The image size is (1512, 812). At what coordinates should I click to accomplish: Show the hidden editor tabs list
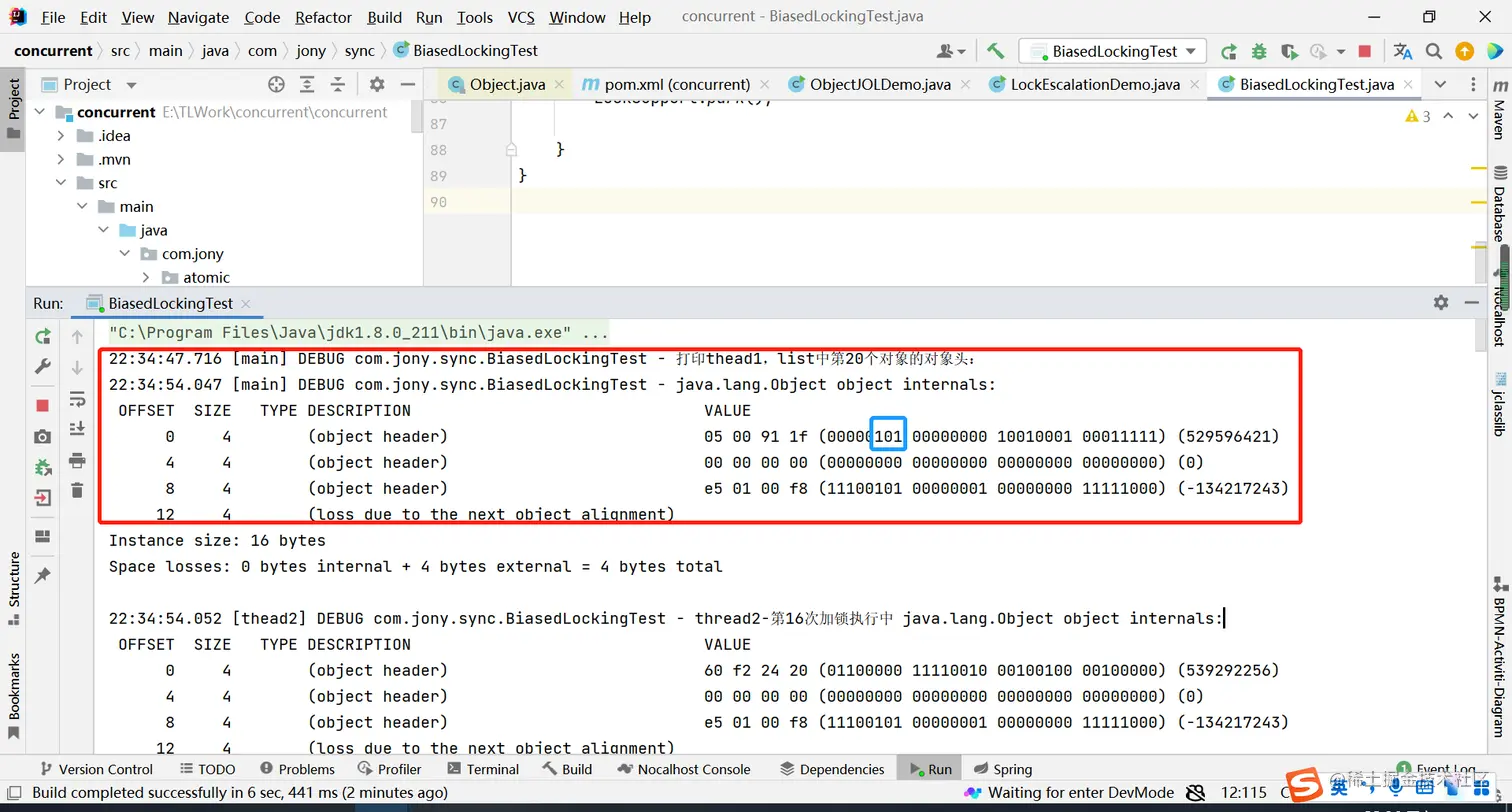1440,85
